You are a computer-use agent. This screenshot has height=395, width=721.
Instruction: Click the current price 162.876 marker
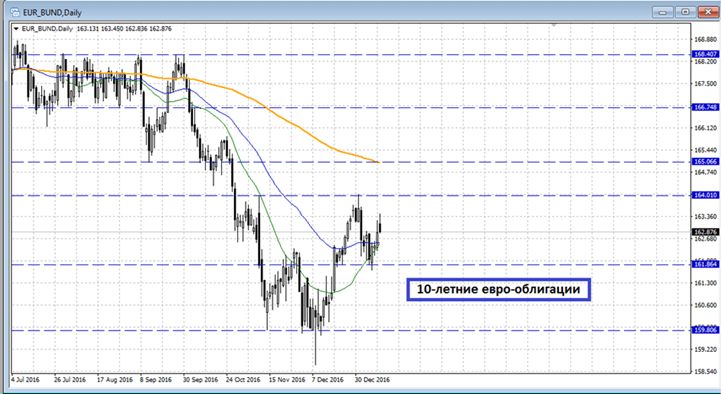705,232
